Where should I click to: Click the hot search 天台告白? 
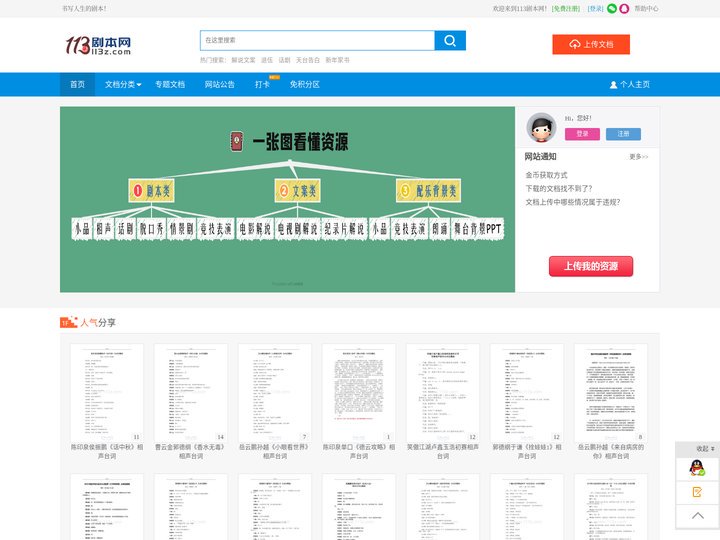[x=308, y=60]
